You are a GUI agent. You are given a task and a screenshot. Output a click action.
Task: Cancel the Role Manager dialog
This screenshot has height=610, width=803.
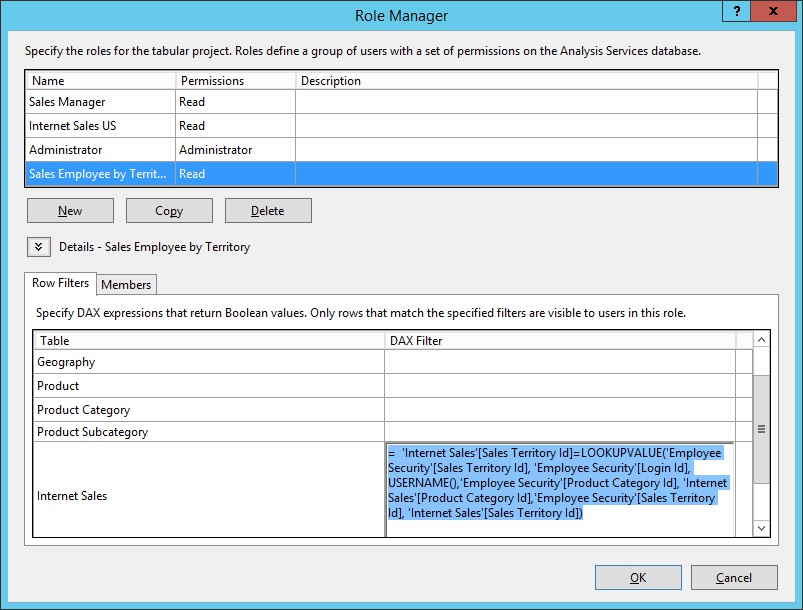click(734, 577)
